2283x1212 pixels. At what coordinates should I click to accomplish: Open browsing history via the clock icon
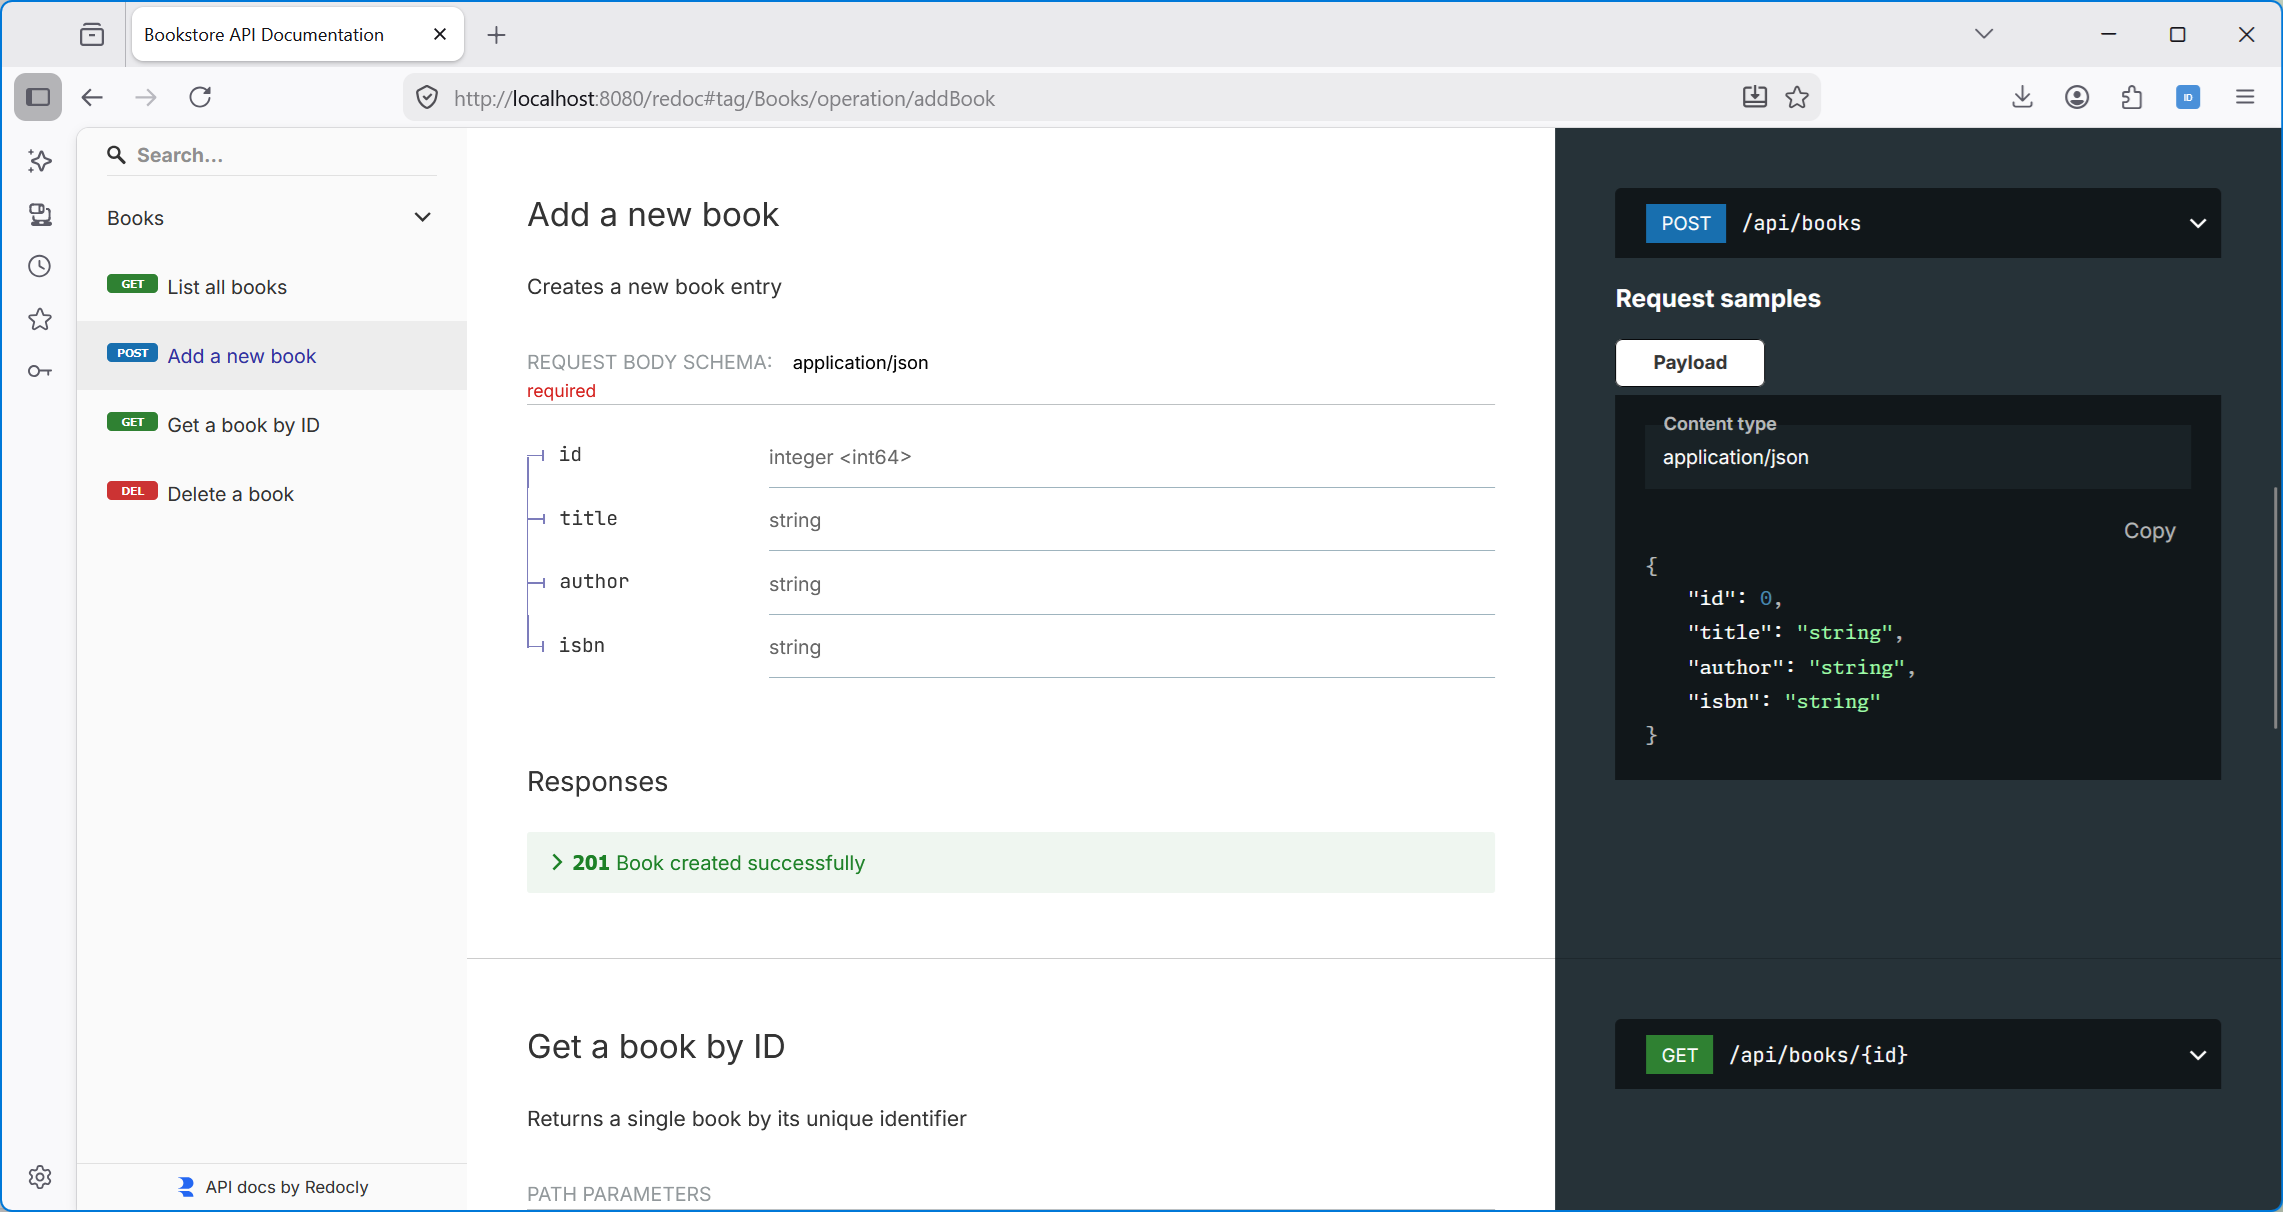coord(39,267)
